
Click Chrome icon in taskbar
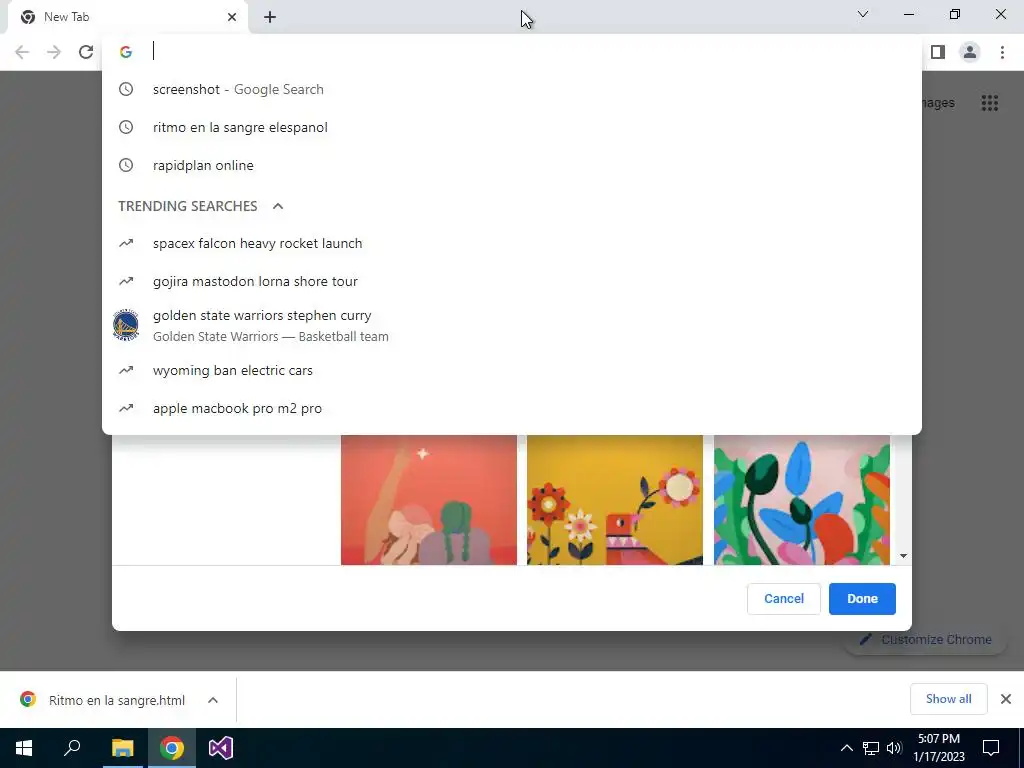(172, 748)
